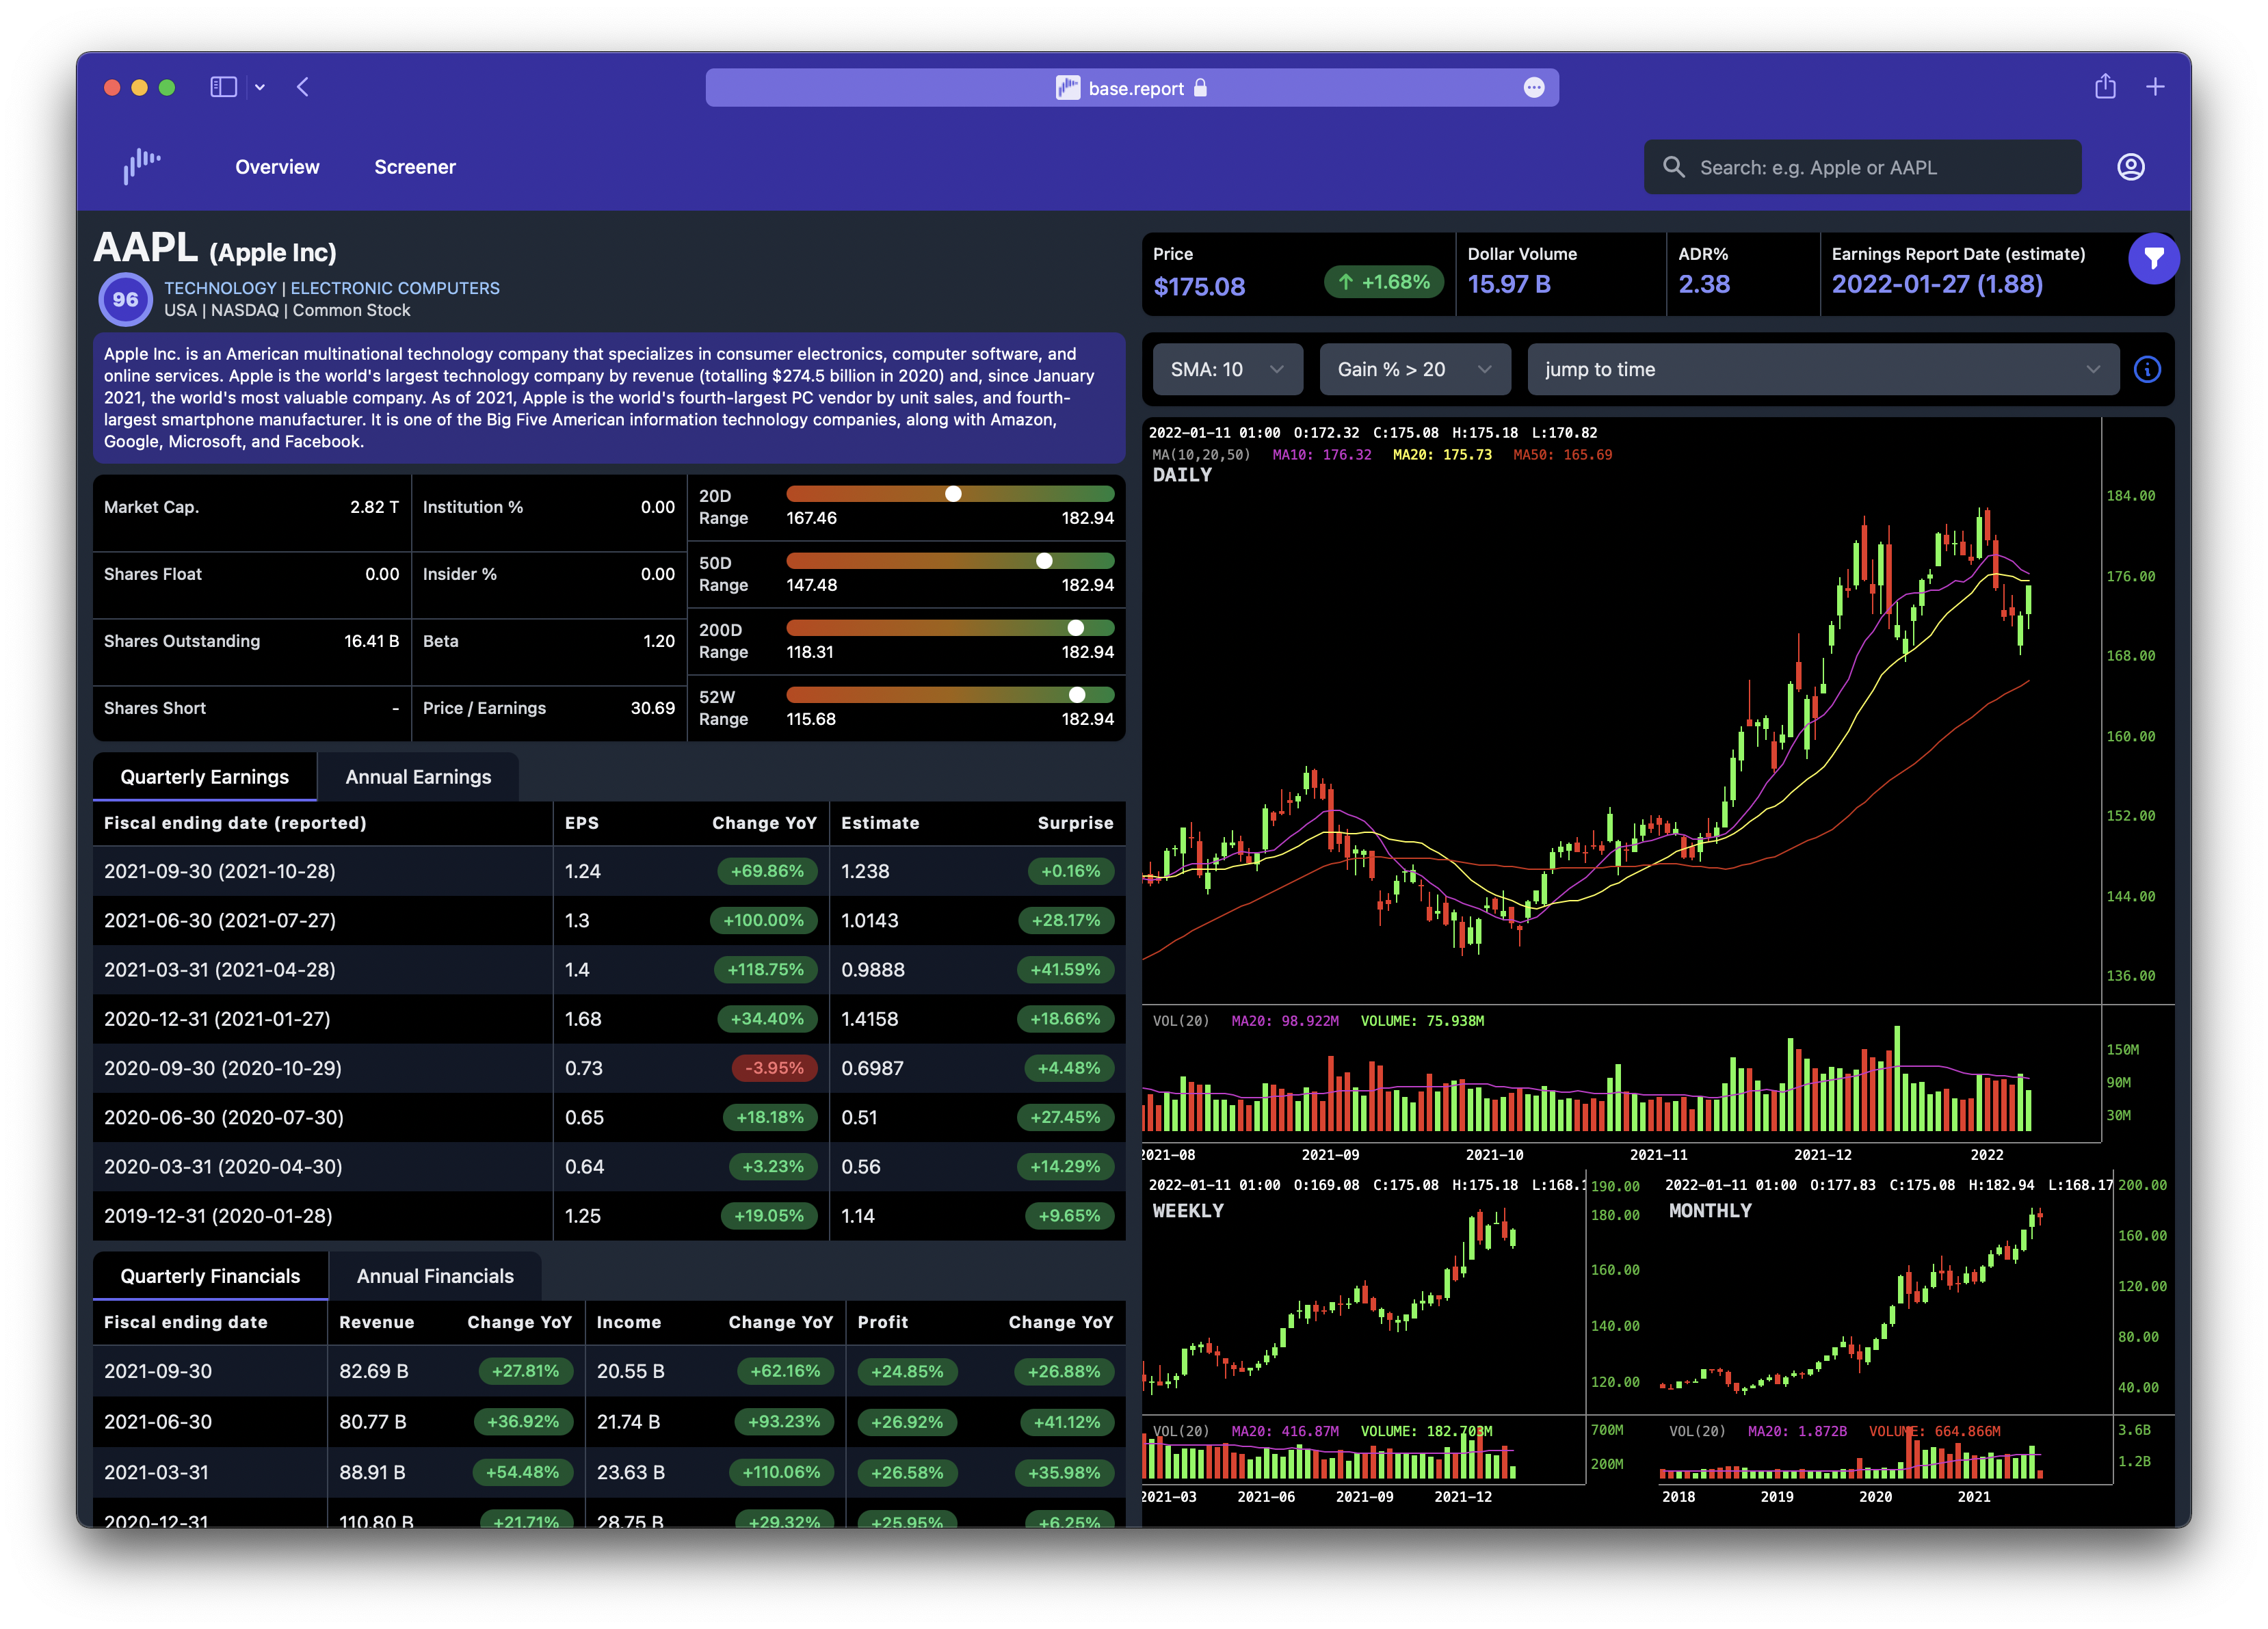
Task: Switch to the Annual Financials tab
Action: click(x=434, y=1275)
